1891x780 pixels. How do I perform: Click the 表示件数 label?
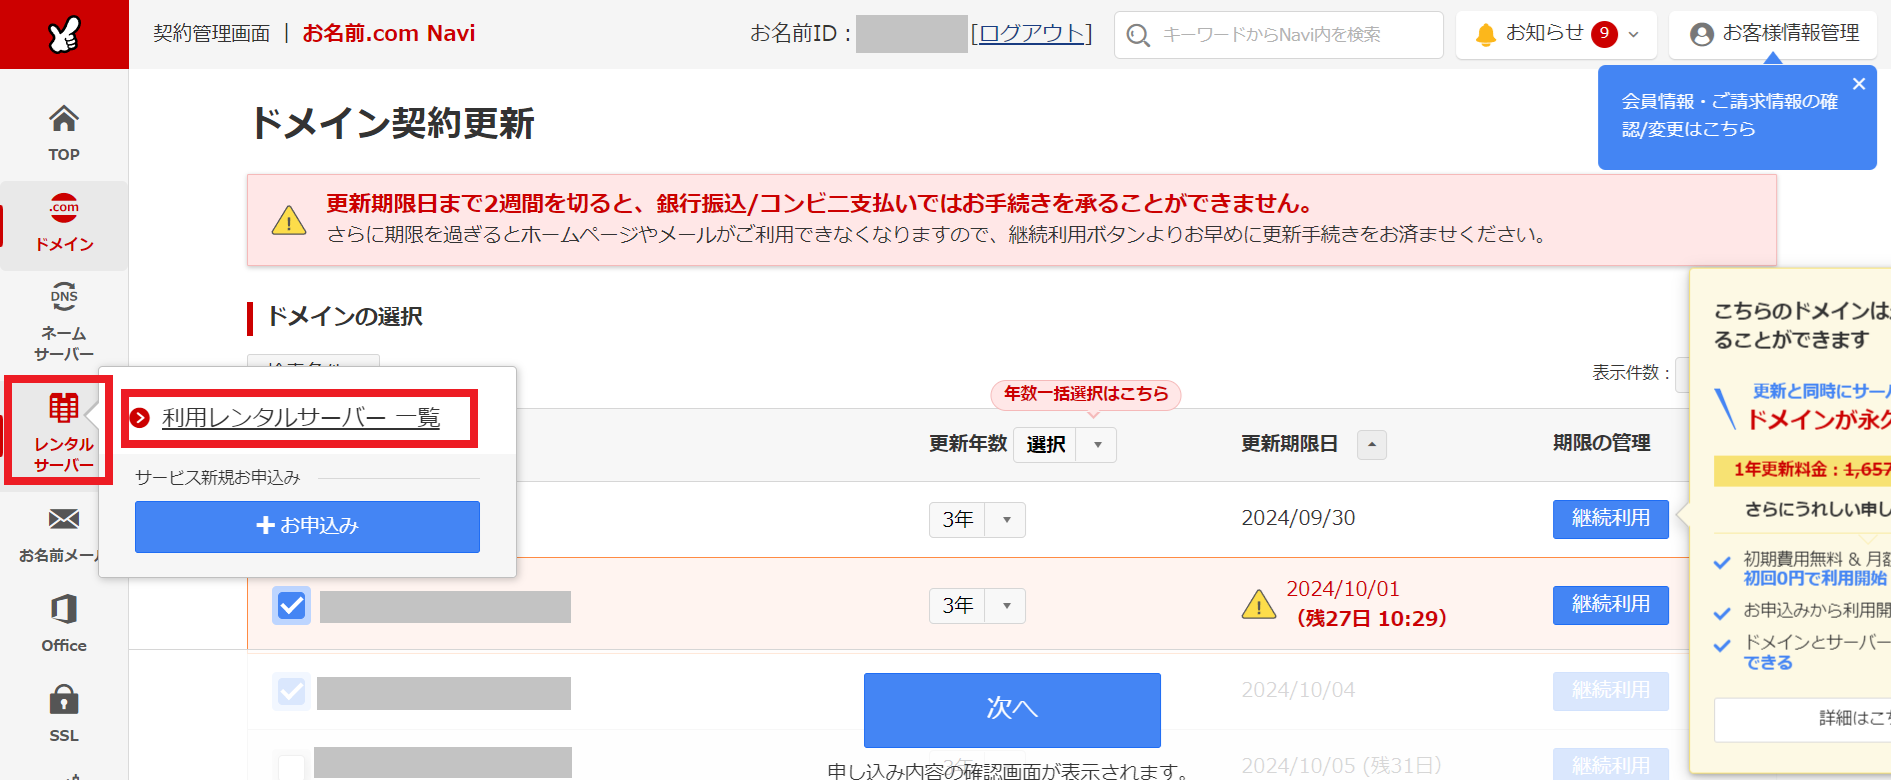pyautogui.click(x=1630, y=373)
